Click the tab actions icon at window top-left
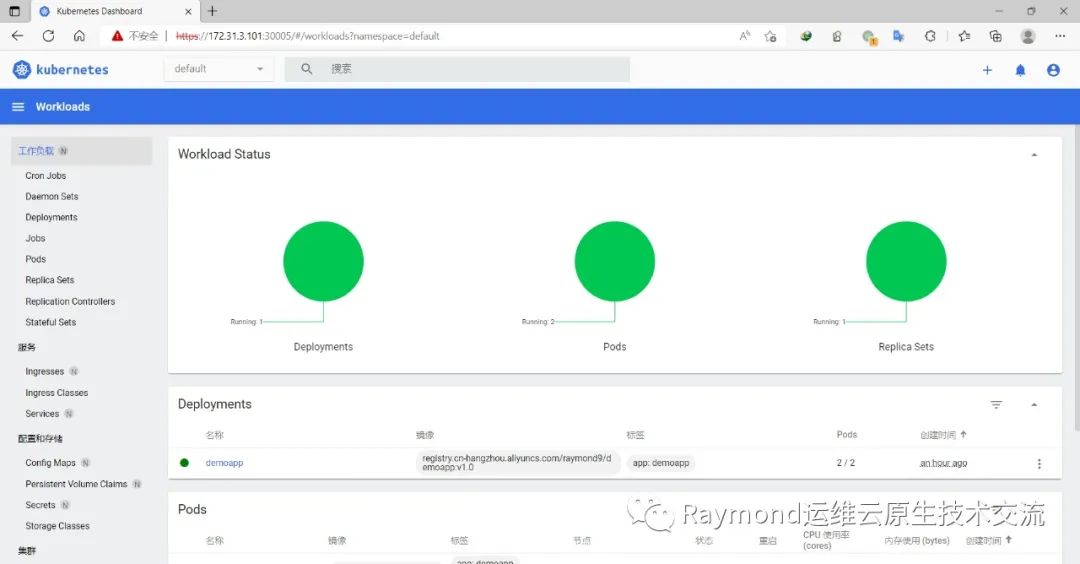Viewport: 1080px width, 564px height. [14, 11]
